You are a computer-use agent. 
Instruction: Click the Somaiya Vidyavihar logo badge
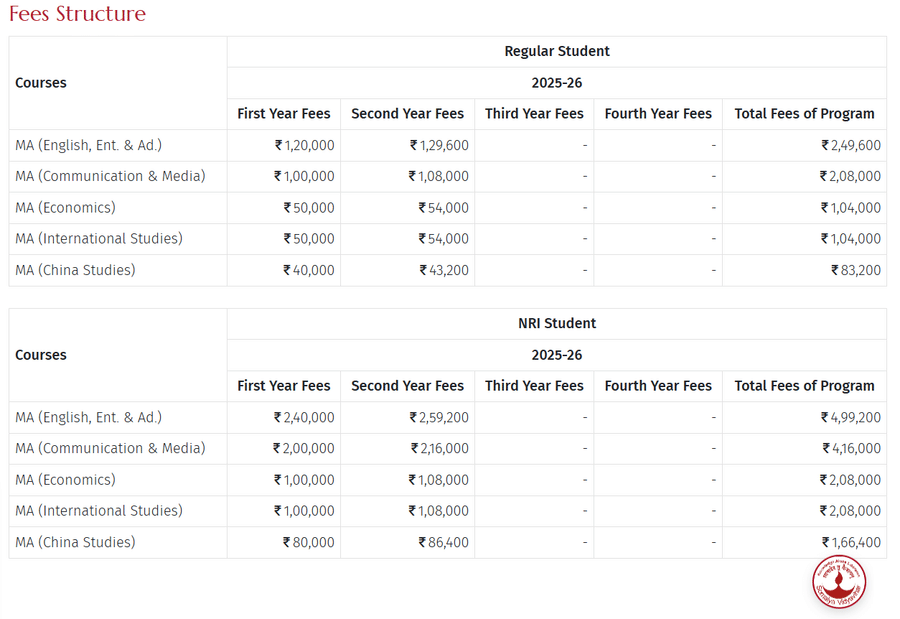pyautogui.click(x=838, y=582)
